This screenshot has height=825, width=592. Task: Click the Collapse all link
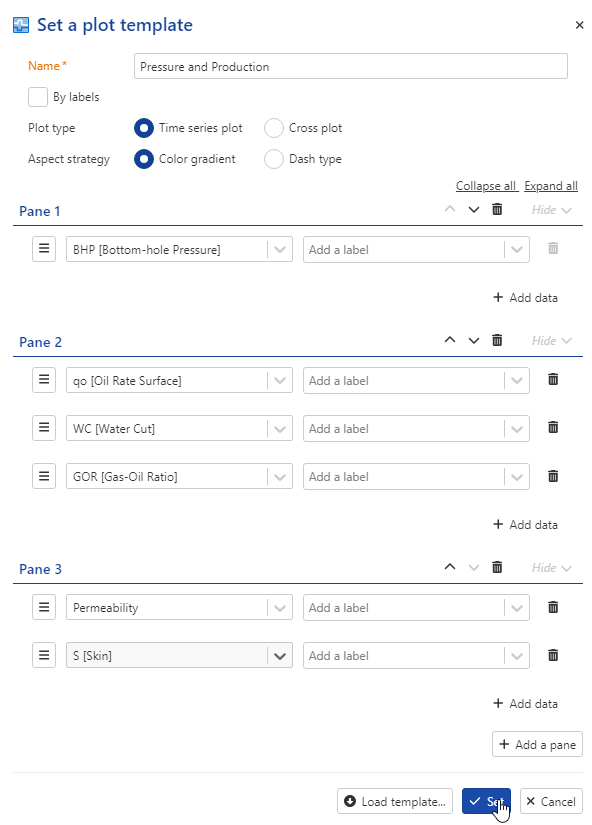point(486,186)
